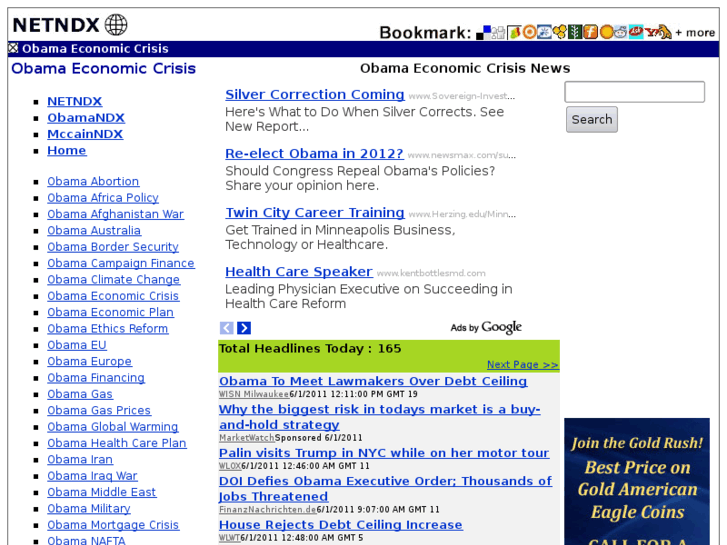The height and width of the screenshot is (545, 727).
Task: Open the '+ more' bookmark options
Action: (x=695, y=32)
